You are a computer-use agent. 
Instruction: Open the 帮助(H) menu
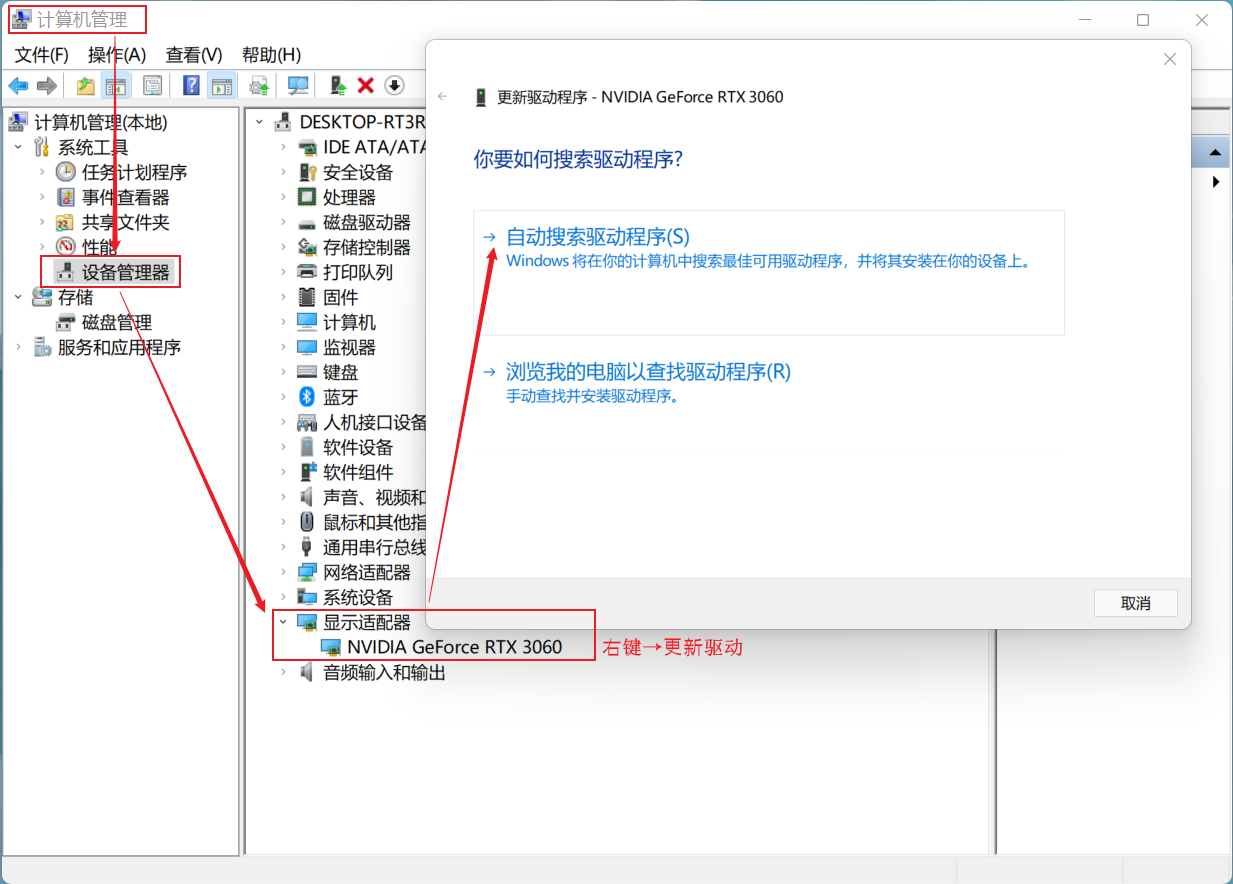coord(272,54)
